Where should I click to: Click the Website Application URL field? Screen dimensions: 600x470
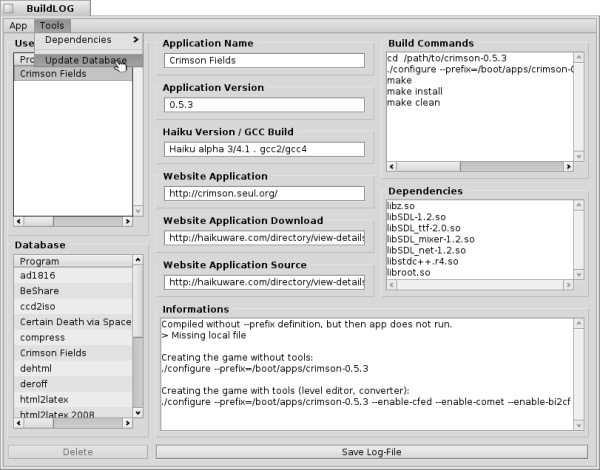click(264, 193)
